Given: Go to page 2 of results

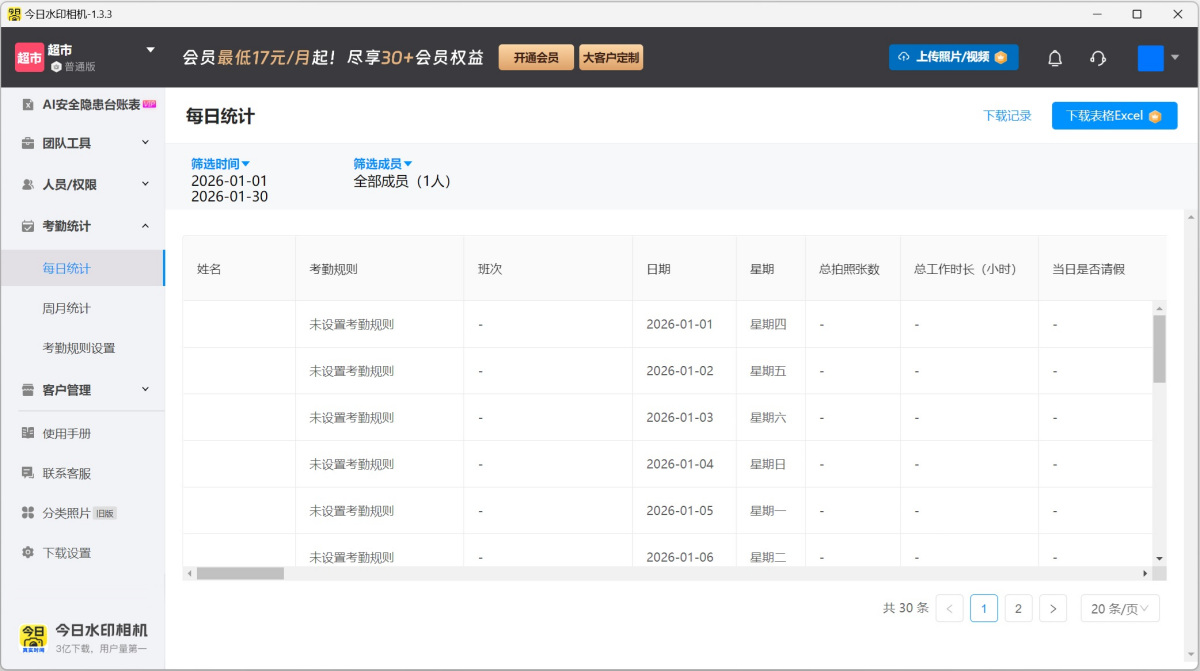Looking at the screenshot, I should click(1018, 608).
